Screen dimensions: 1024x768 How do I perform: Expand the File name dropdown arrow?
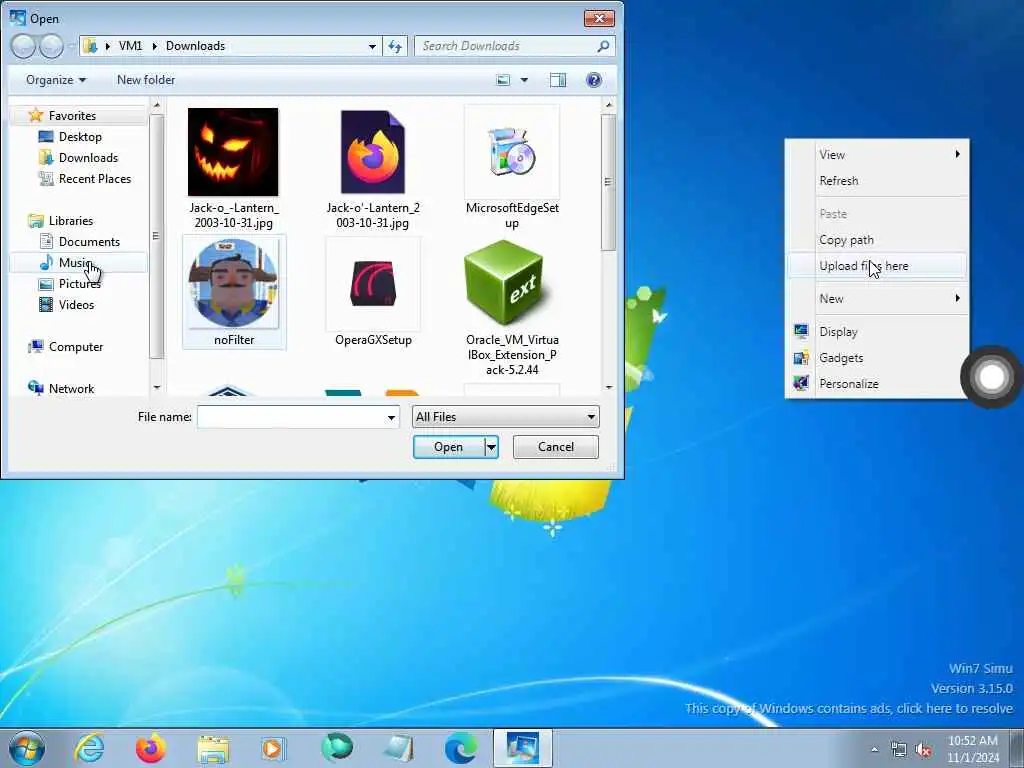click(391, 417)
